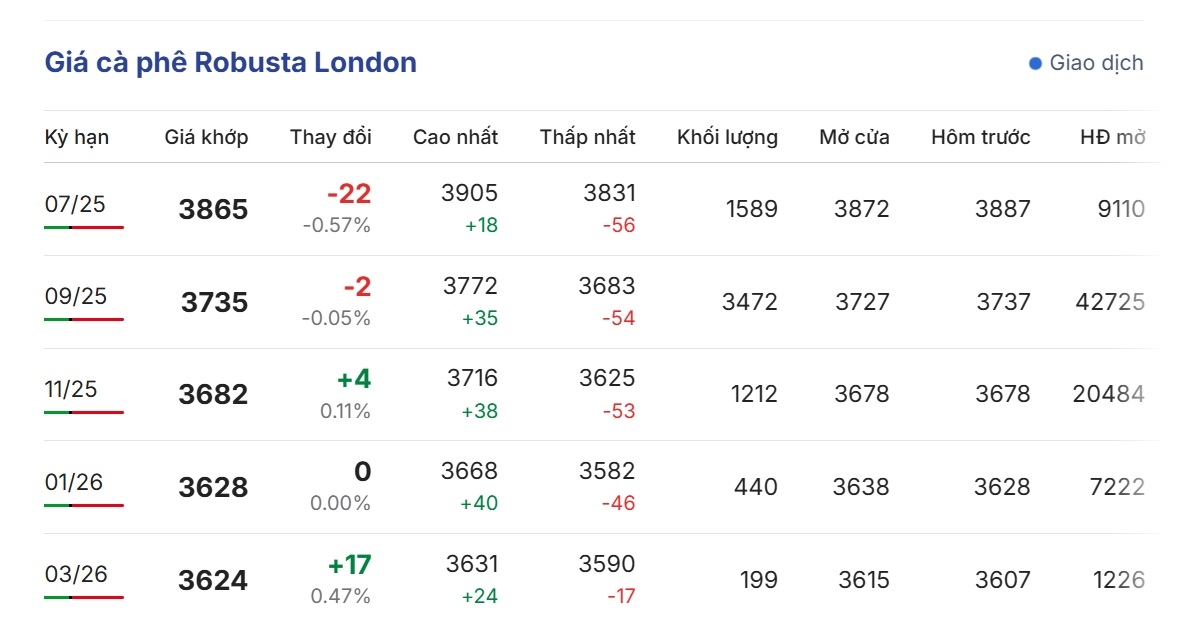1191x623 pixels.
Task: Select the 07/25 contract term
Action: (x=75, y=204)
